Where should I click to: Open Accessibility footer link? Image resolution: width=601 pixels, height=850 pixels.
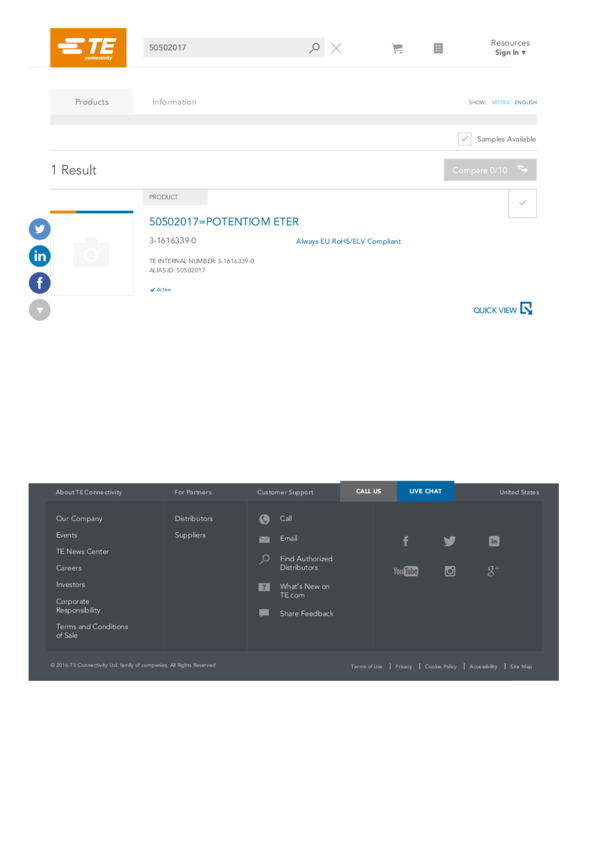pyautogui.click(x=483, y=666)
